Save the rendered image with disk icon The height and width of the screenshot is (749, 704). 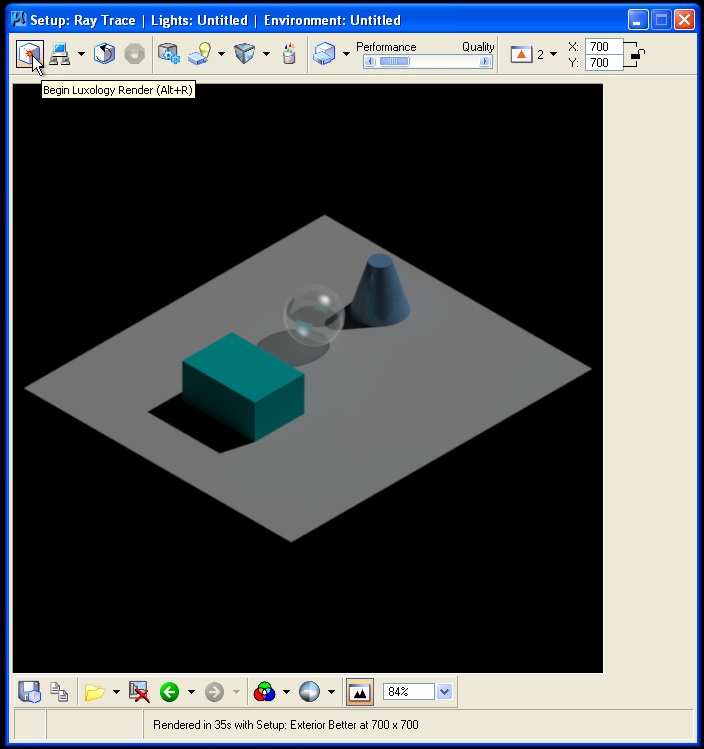coord(30,692)
